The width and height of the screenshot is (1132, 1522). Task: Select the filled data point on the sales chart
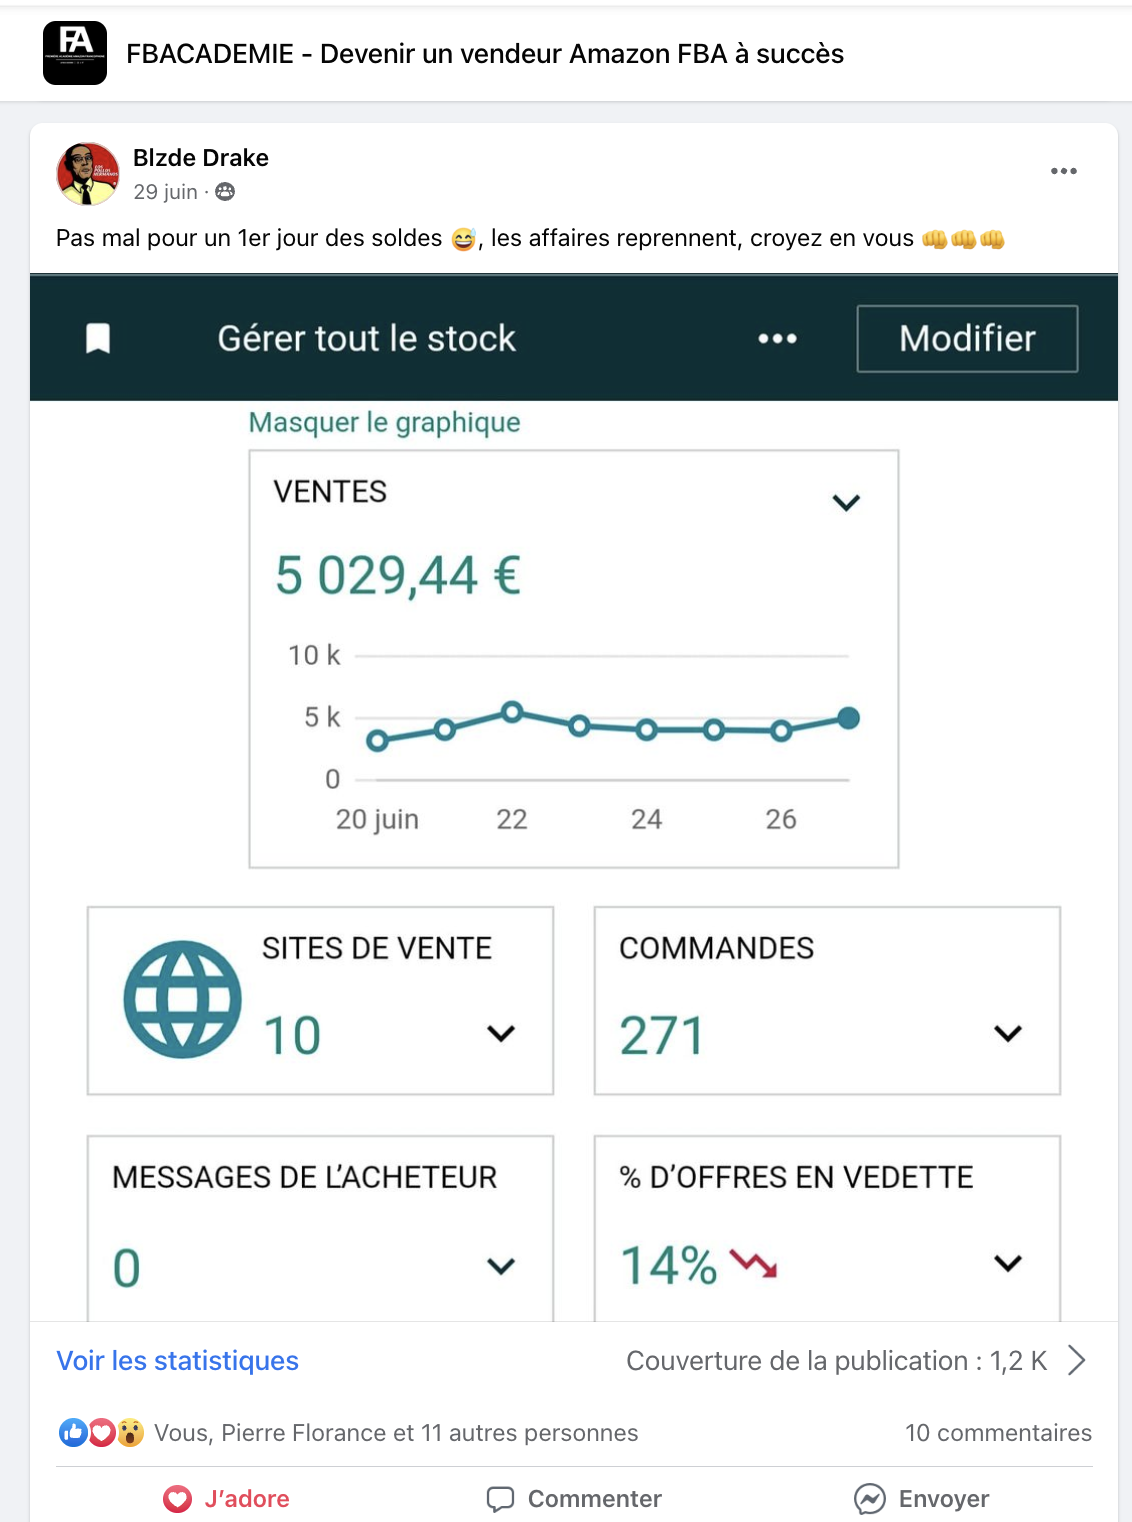pyautogui.click(x=848, y=717)
